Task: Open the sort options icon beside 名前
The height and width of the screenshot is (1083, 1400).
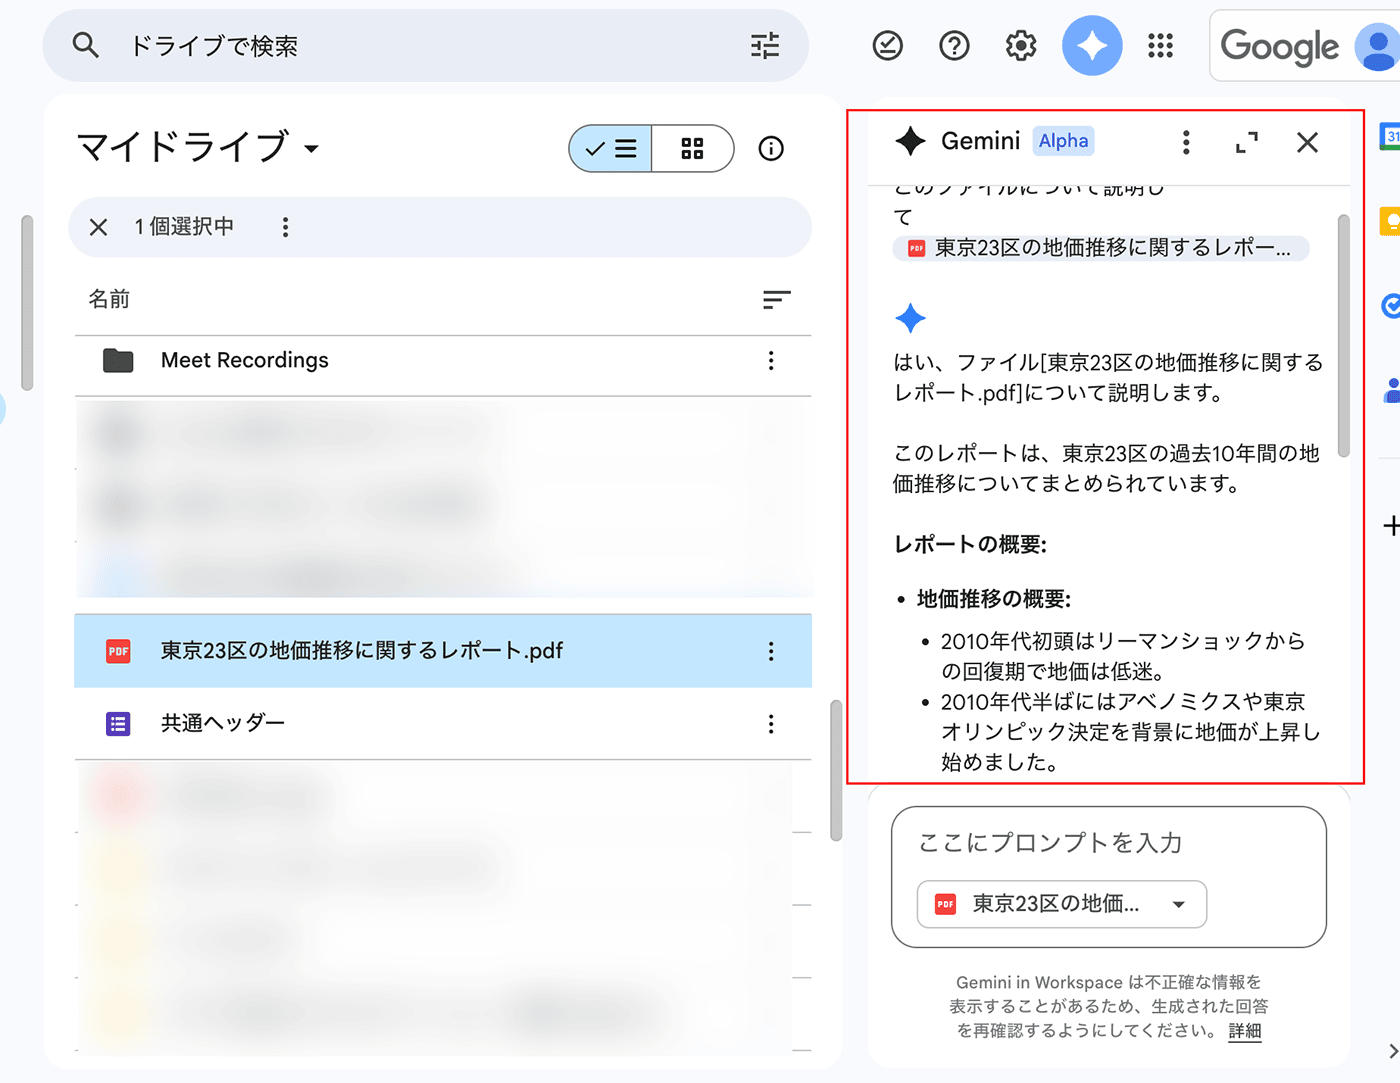Action: point(777,299)
